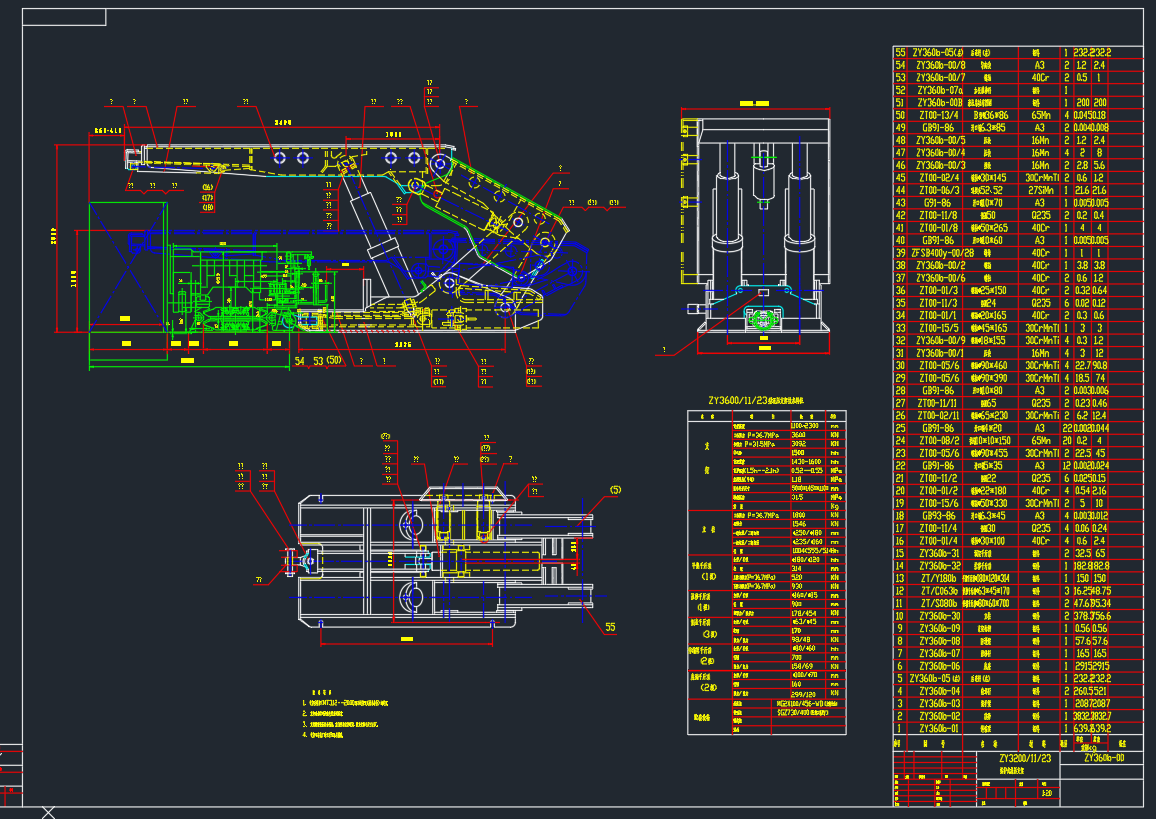Pick the ZT/C063b code cell
1156x819 pixels.
click(939, 592)
